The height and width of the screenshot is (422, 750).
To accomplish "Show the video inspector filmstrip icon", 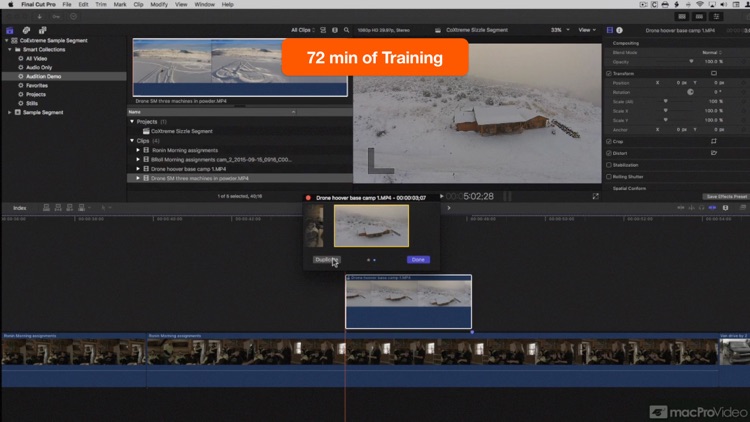I will pyautogui.click(x=610, y=30).
